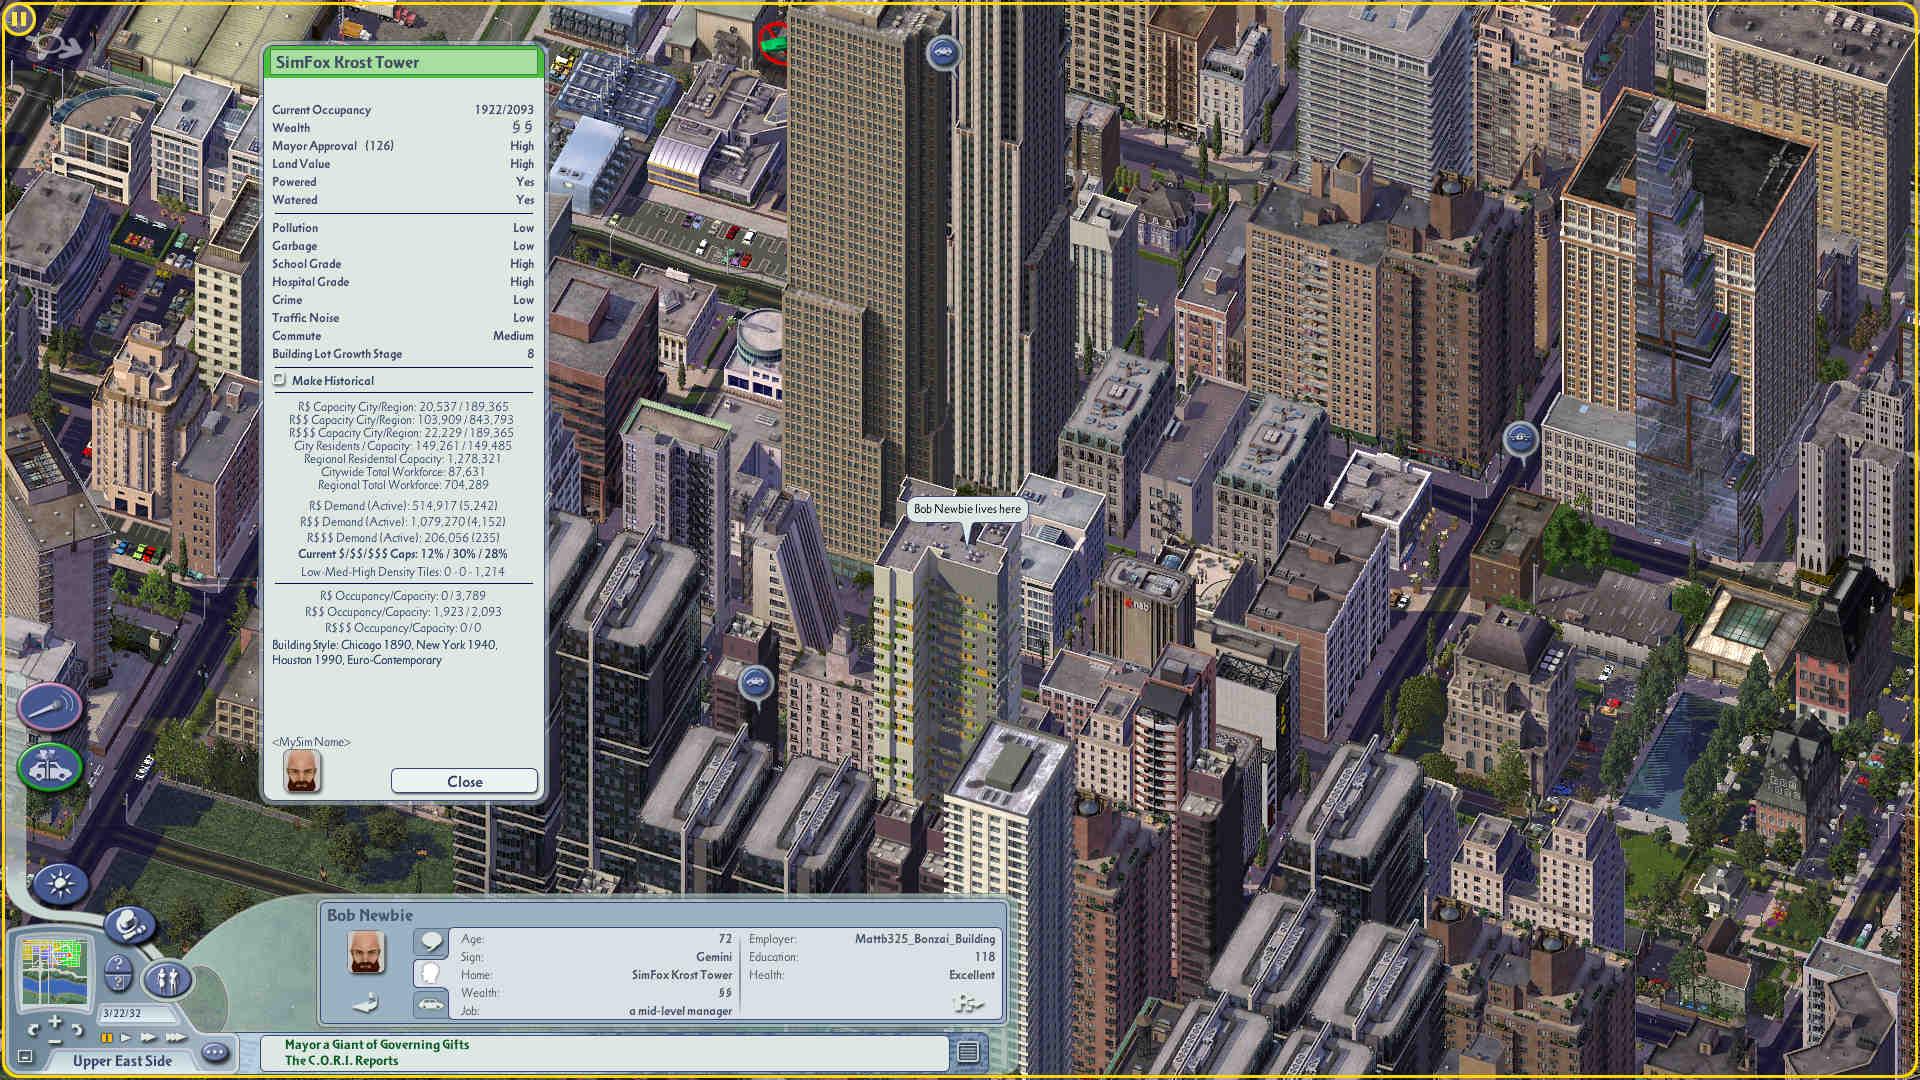1920x1080 pixels.
Task: Click the SimFox Krost Tower title bar
Action: (403, 62)
